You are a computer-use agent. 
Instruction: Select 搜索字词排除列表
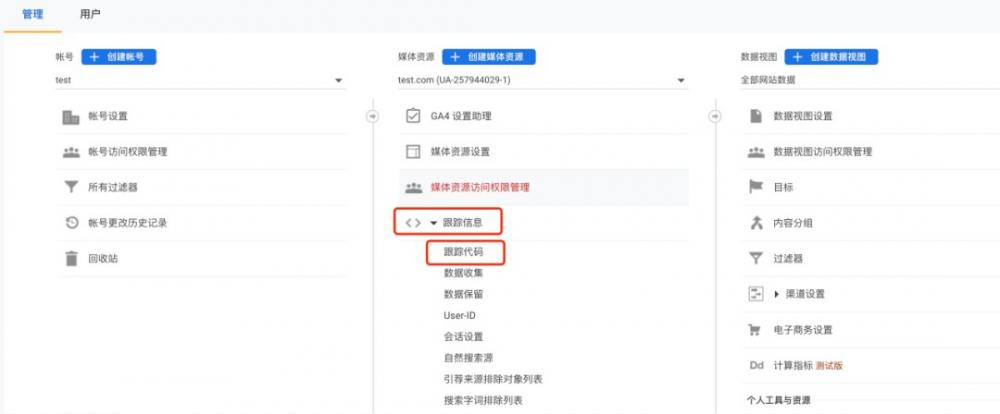point(483,401)
